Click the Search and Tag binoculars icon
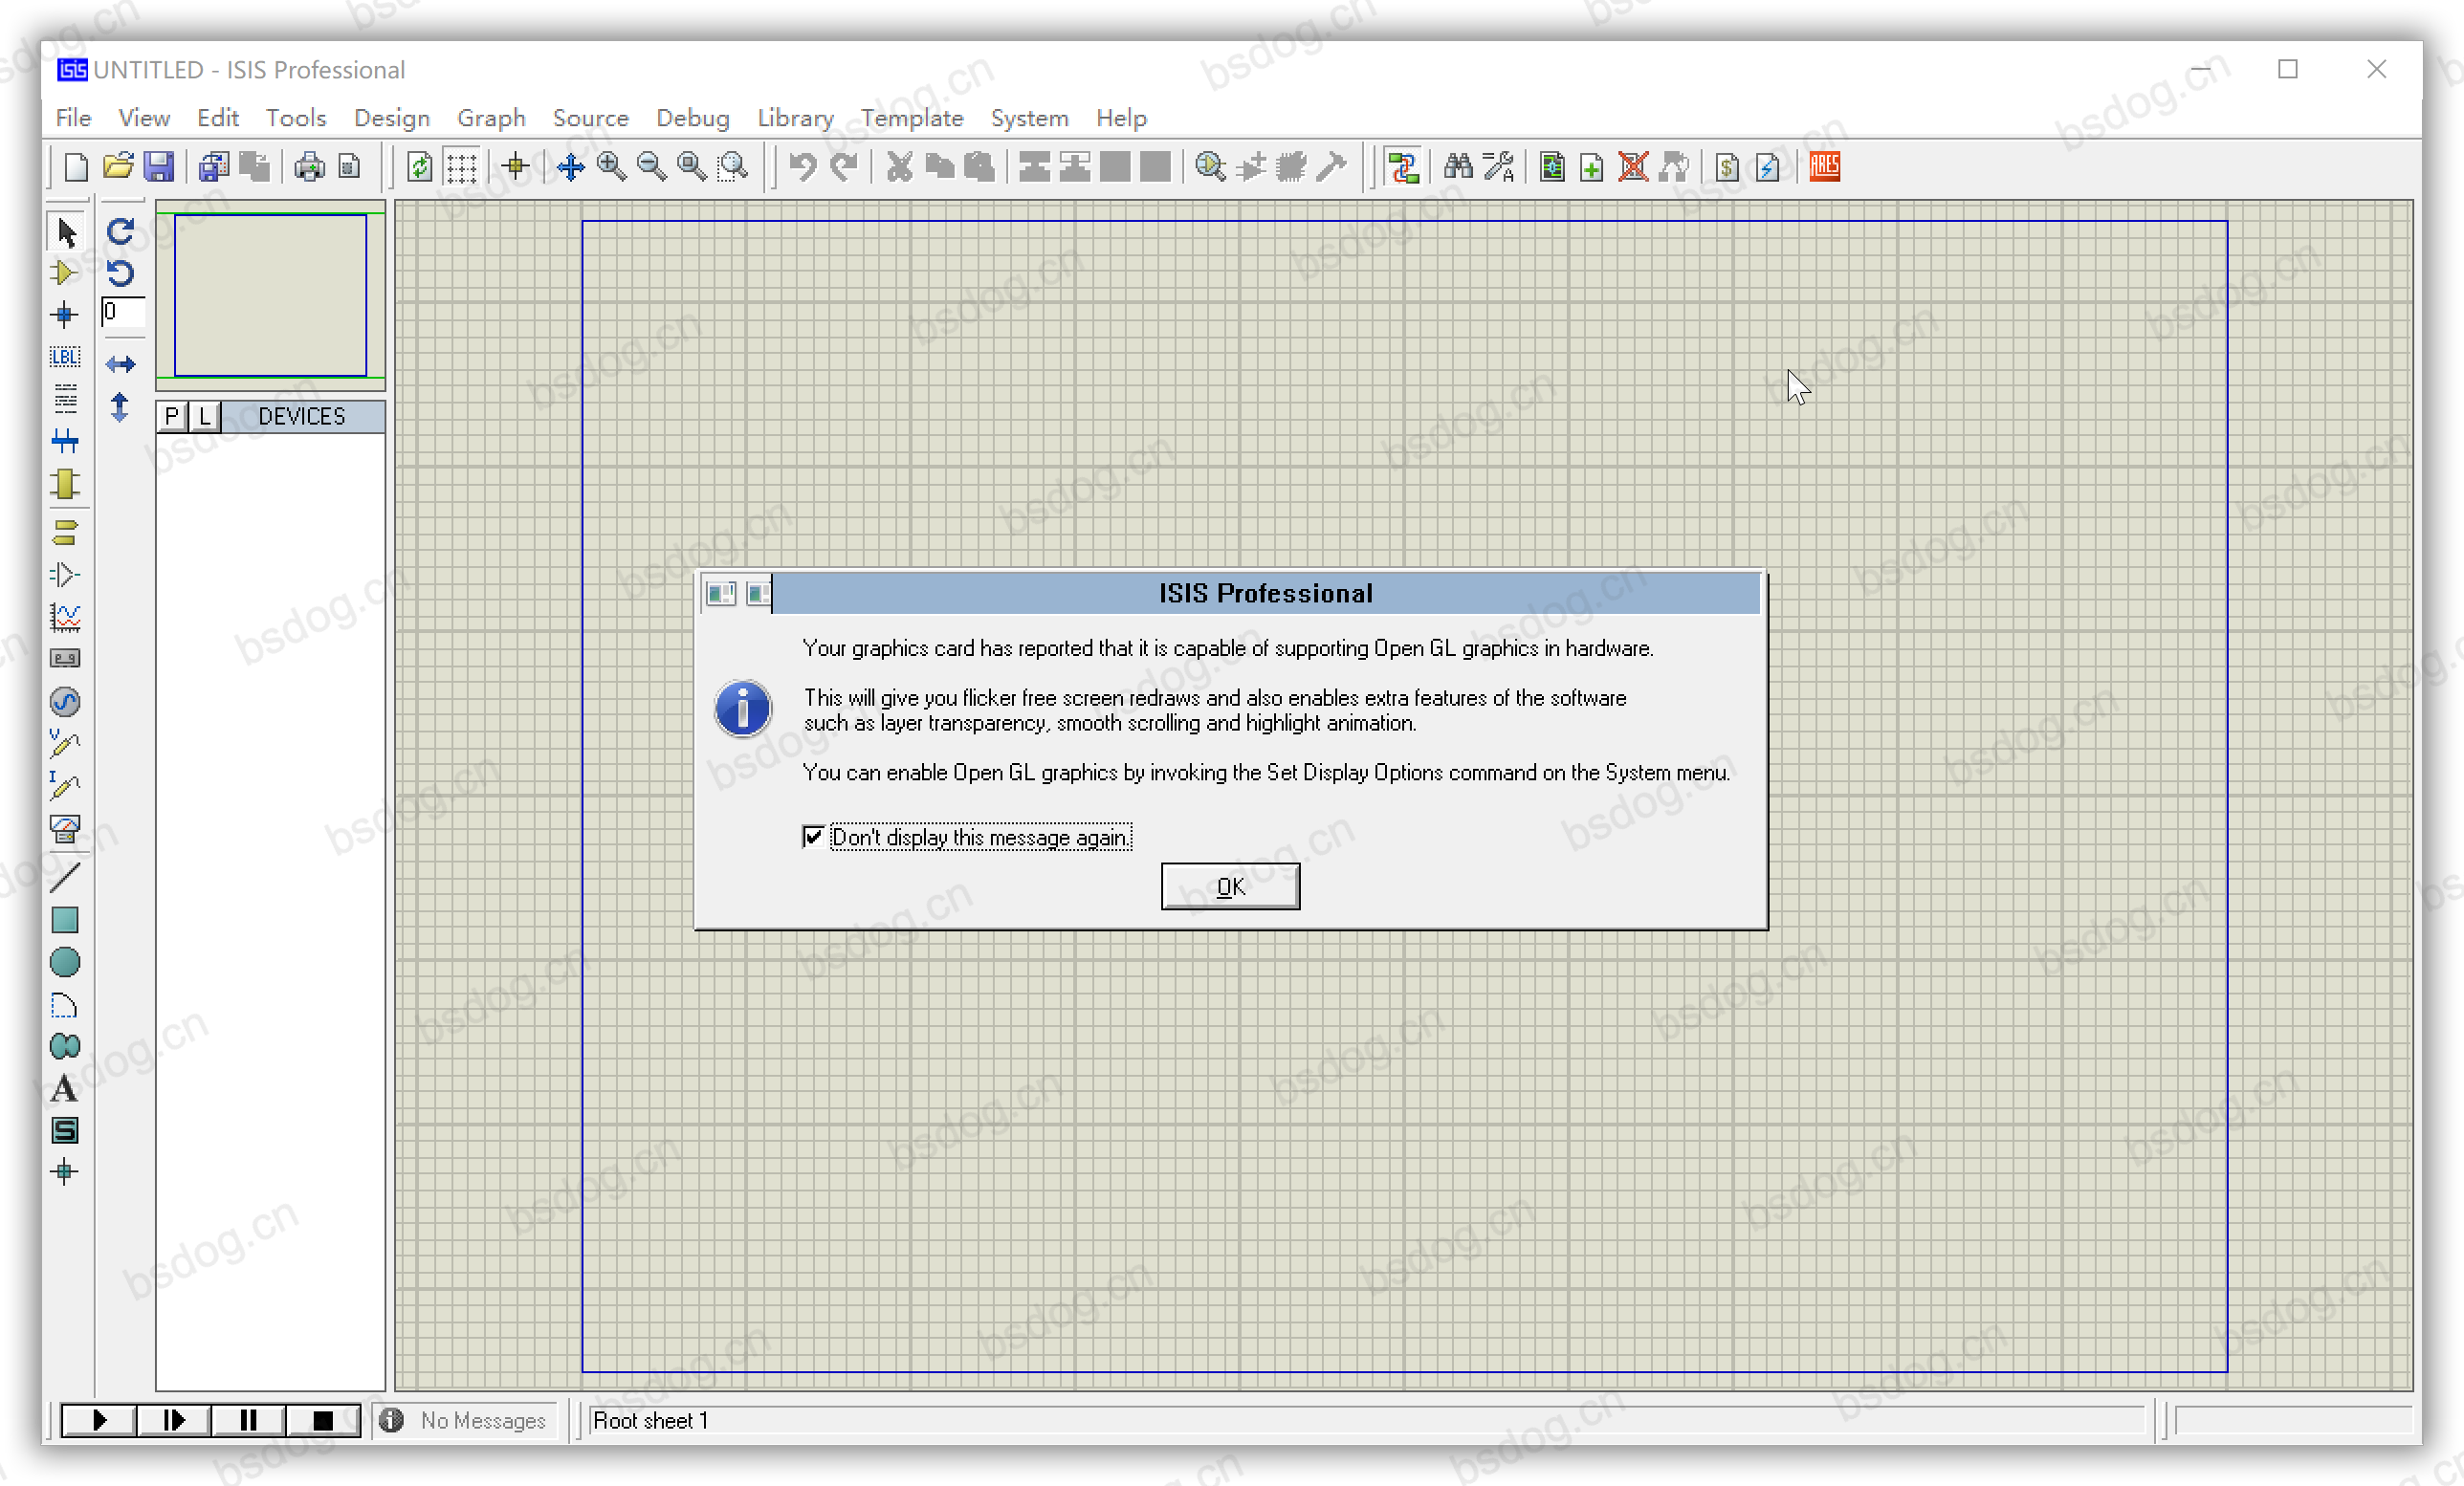The height and width of the screenshot is (1486, 2464). point(1458,167)
